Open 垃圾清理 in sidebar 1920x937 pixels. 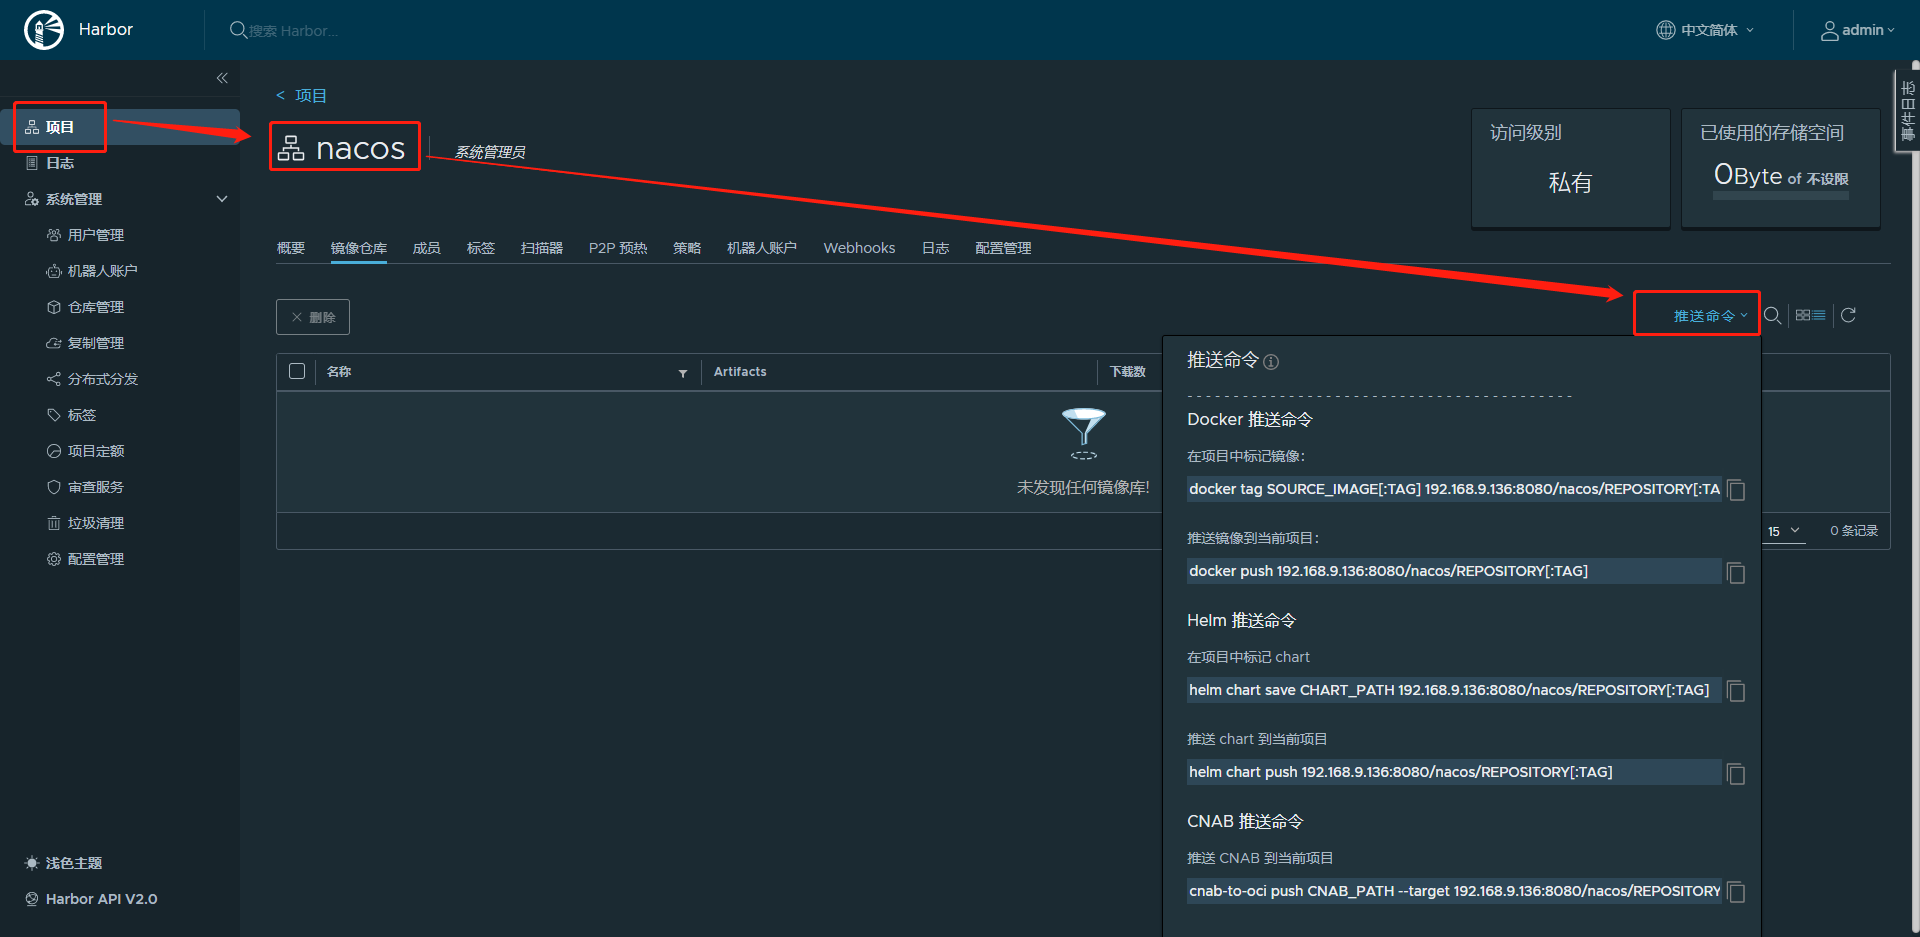coord(96,523)
